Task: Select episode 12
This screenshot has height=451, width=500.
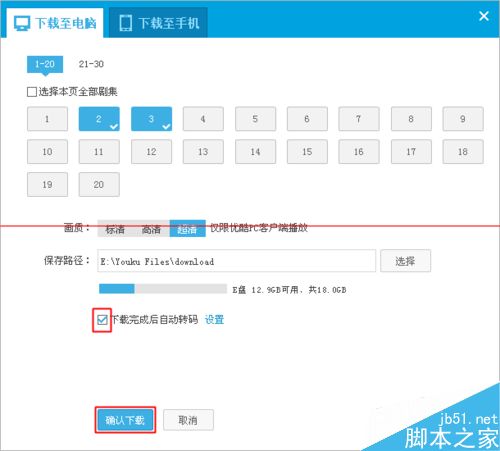Action: [x=151, y=152]
